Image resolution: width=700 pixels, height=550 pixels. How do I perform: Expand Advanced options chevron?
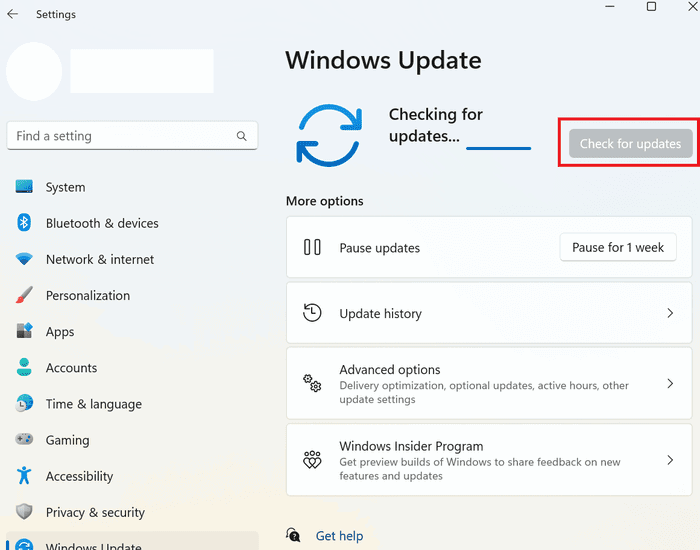coord(670,383)
